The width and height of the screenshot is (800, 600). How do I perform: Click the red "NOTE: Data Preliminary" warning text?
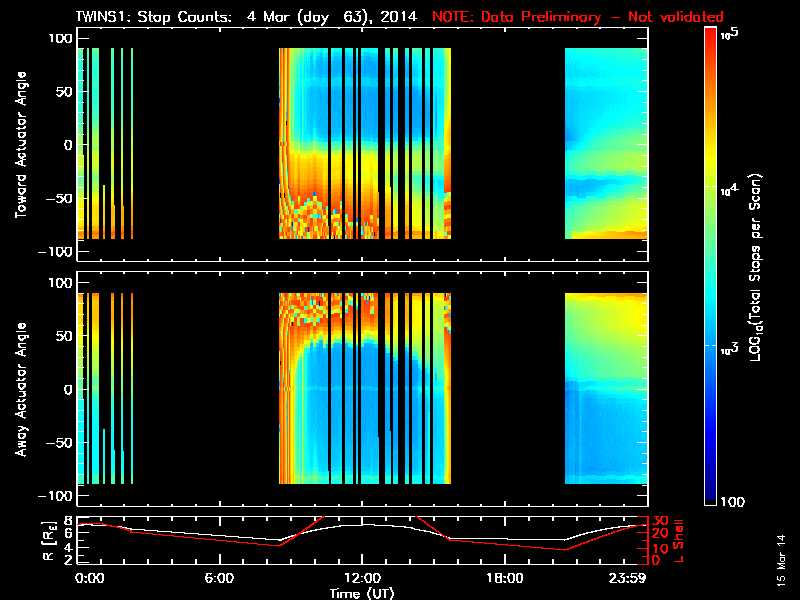[577, 17]
